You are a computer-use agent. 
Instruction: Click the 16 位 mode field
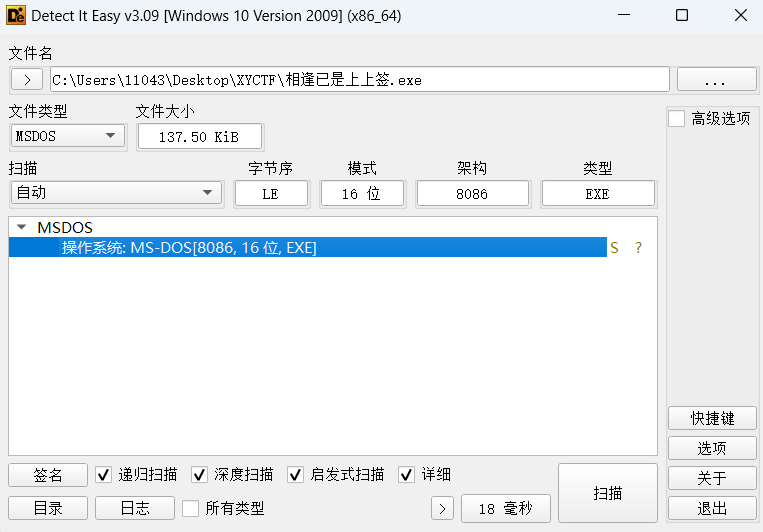(362, 194)
